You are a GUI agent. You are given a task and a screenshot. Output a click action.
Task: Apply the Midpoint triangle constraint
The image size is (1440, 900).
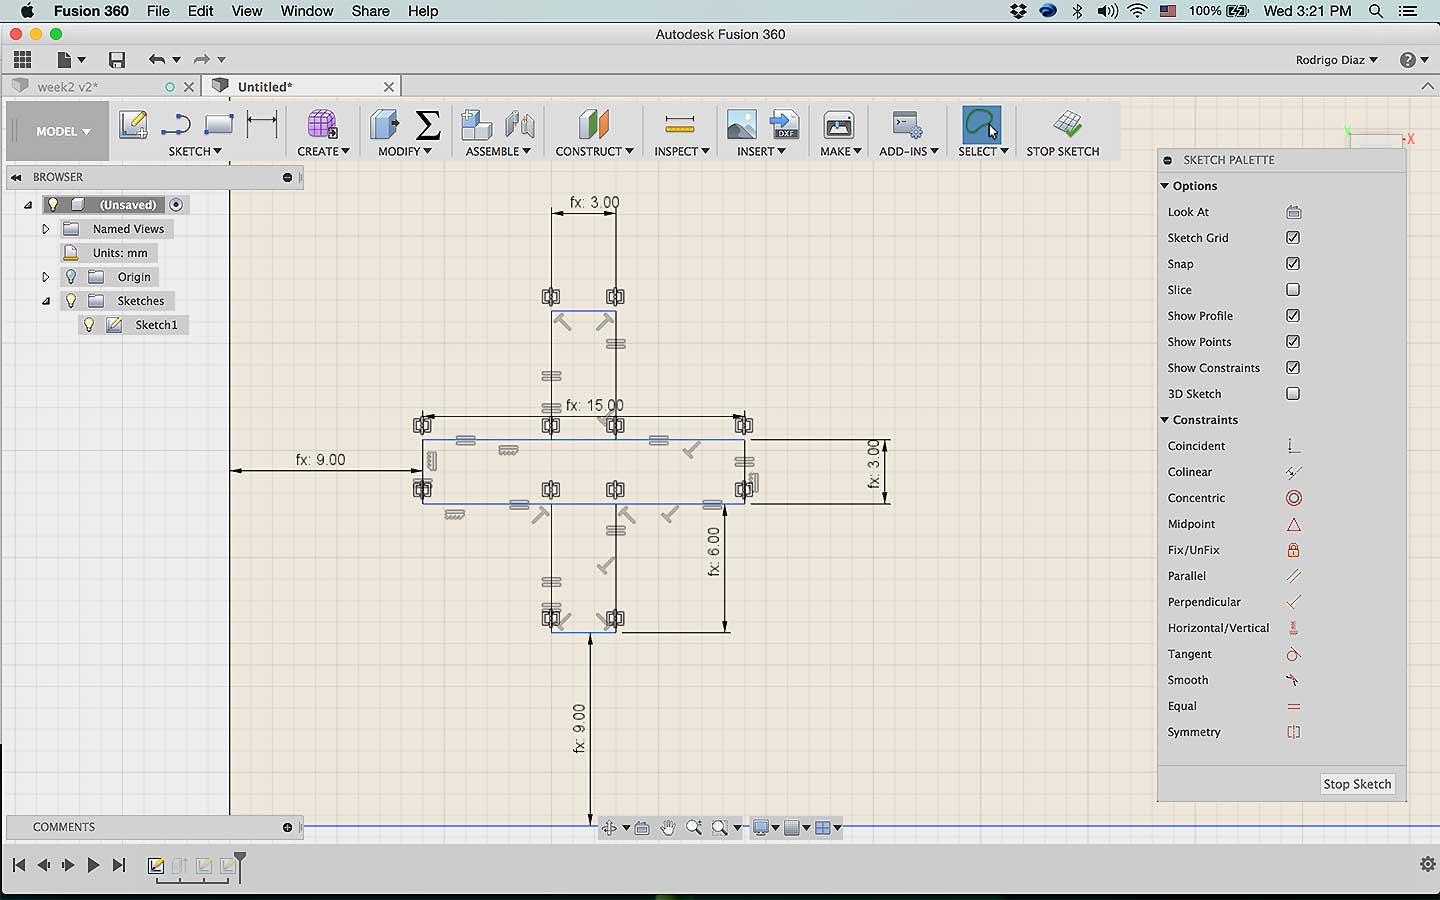(1293, 524)
